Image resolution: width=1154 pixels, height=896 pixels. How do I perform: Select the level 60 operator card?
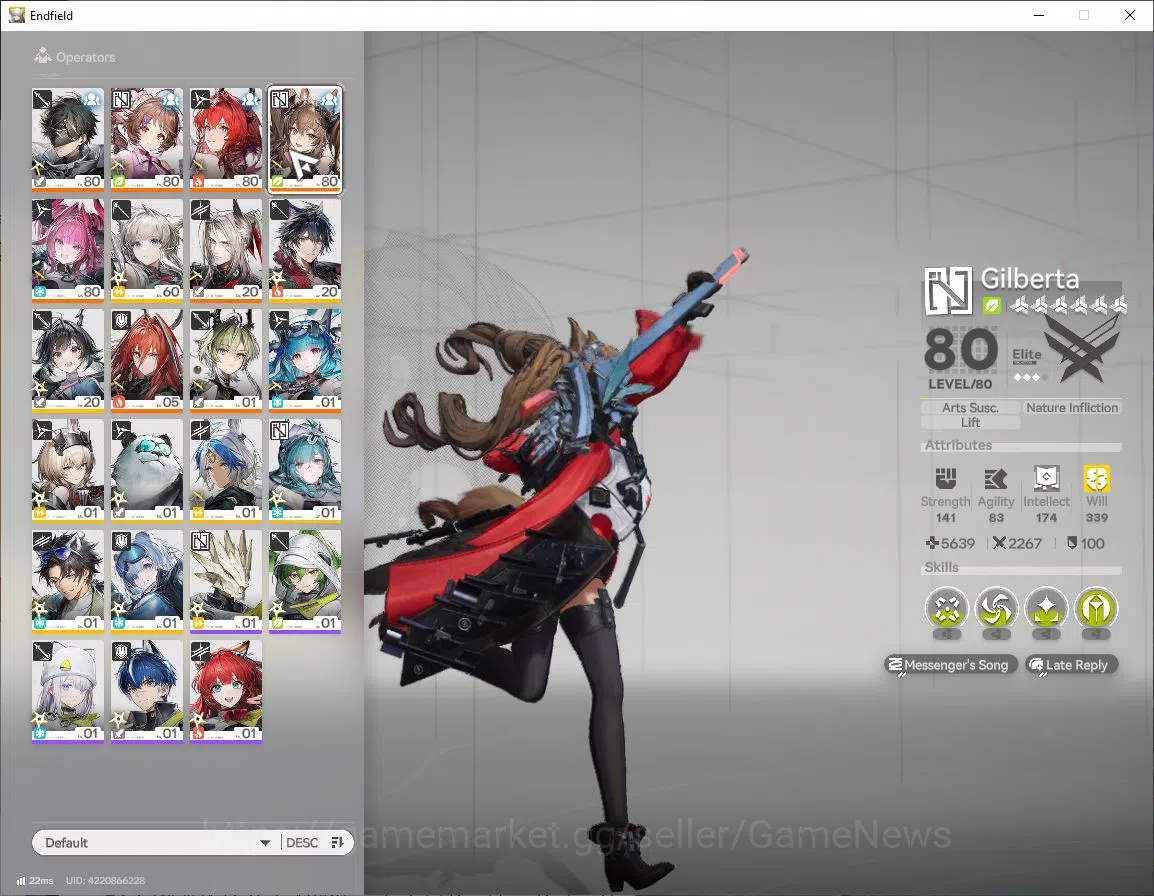click(146, 250)
